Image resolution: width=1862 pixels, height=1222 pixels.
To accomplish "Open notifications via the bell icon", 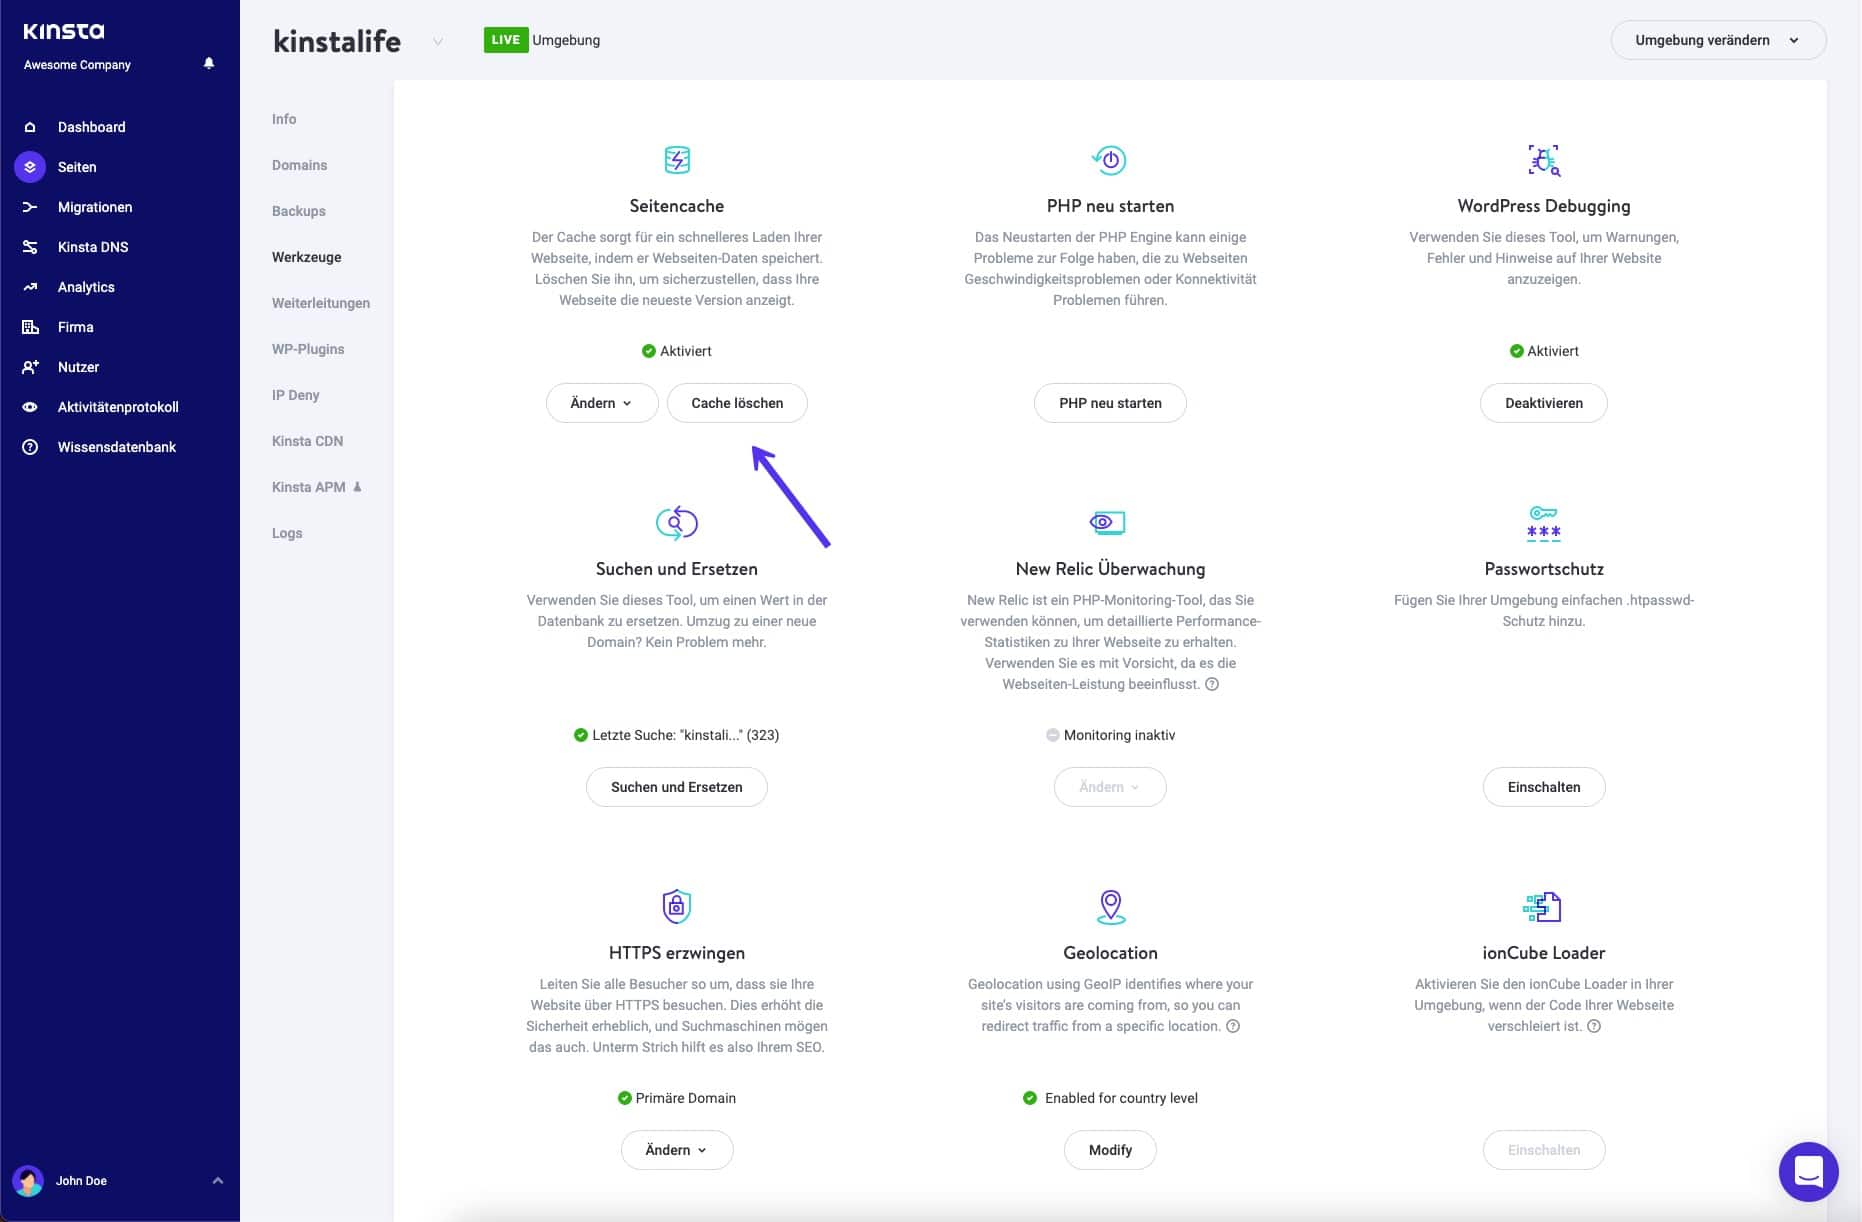I will pos(209,63).
